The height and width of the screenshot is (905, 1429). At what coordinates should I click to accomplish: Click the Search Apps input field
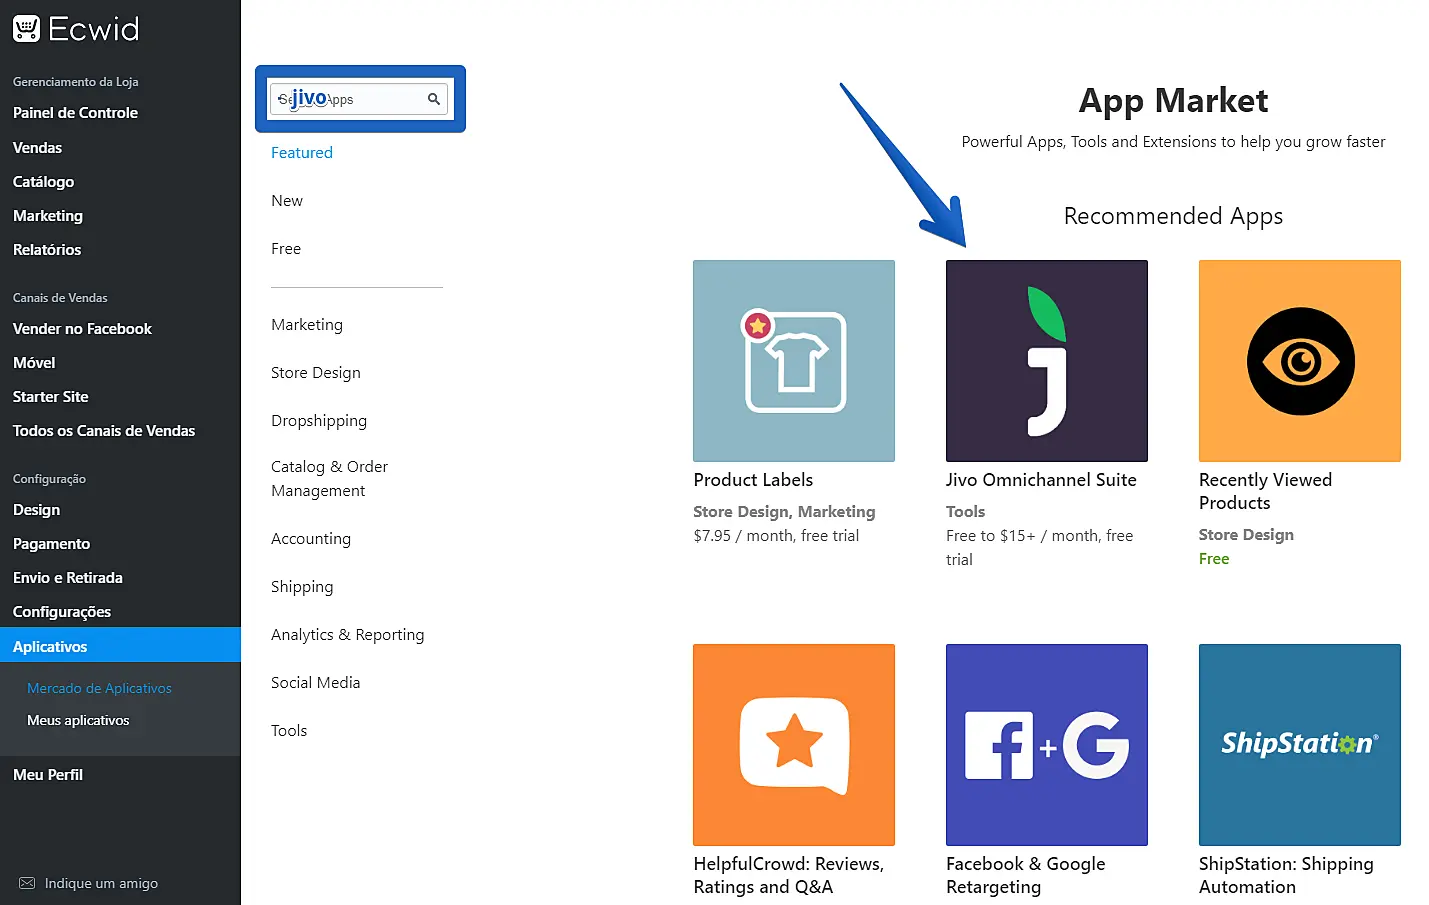pyautogui.click(x=360, y=99)
